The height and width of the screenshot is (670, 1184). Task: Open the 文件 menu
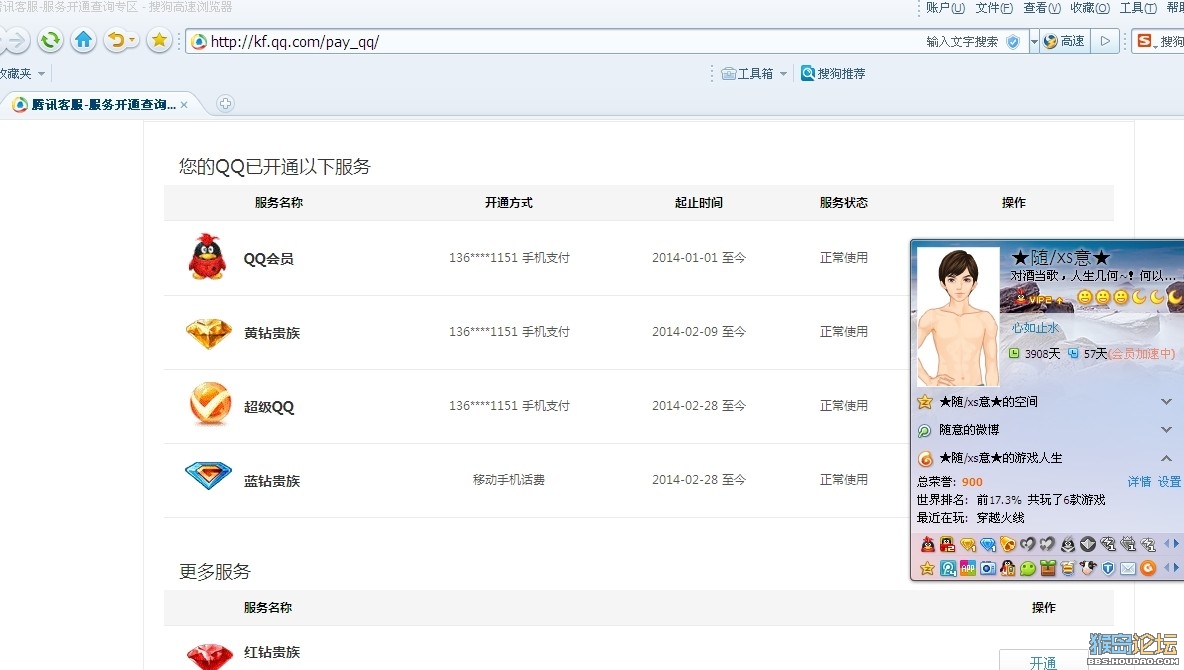(994, 8)
